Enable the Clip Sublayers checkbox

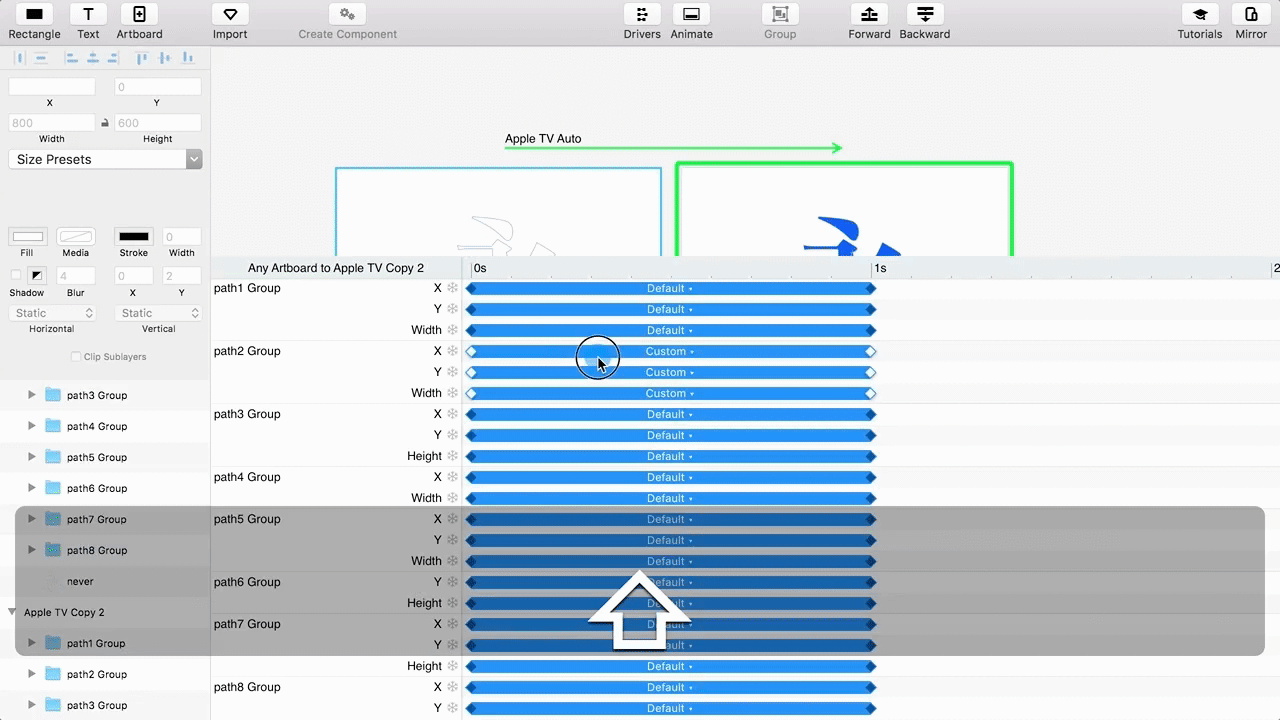coord(76,357)
